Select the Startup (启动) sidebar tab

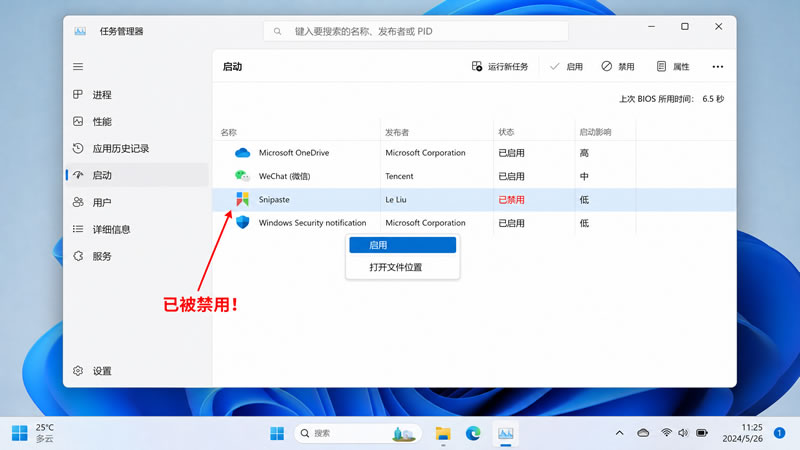point(137,175)
